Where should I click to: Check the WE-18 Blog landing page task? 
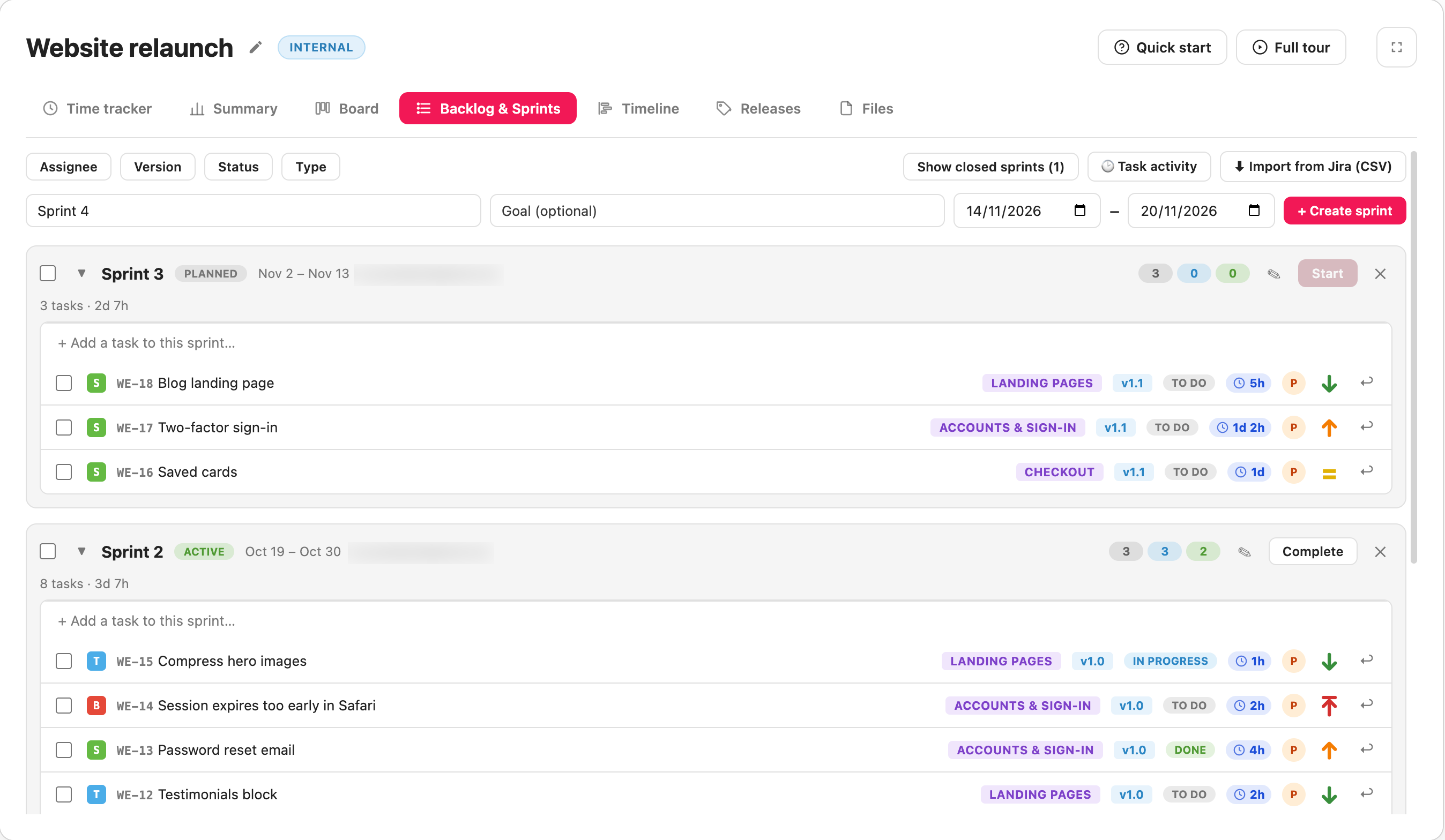pos(64,383)
